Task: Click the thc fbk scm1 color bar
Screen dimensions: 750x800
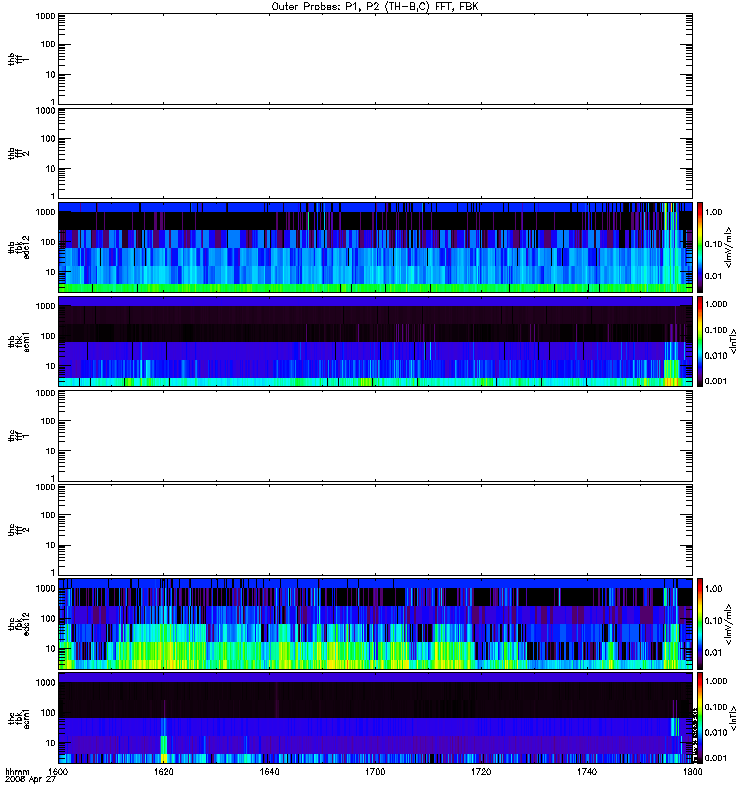Action: [x=700, y=718]
